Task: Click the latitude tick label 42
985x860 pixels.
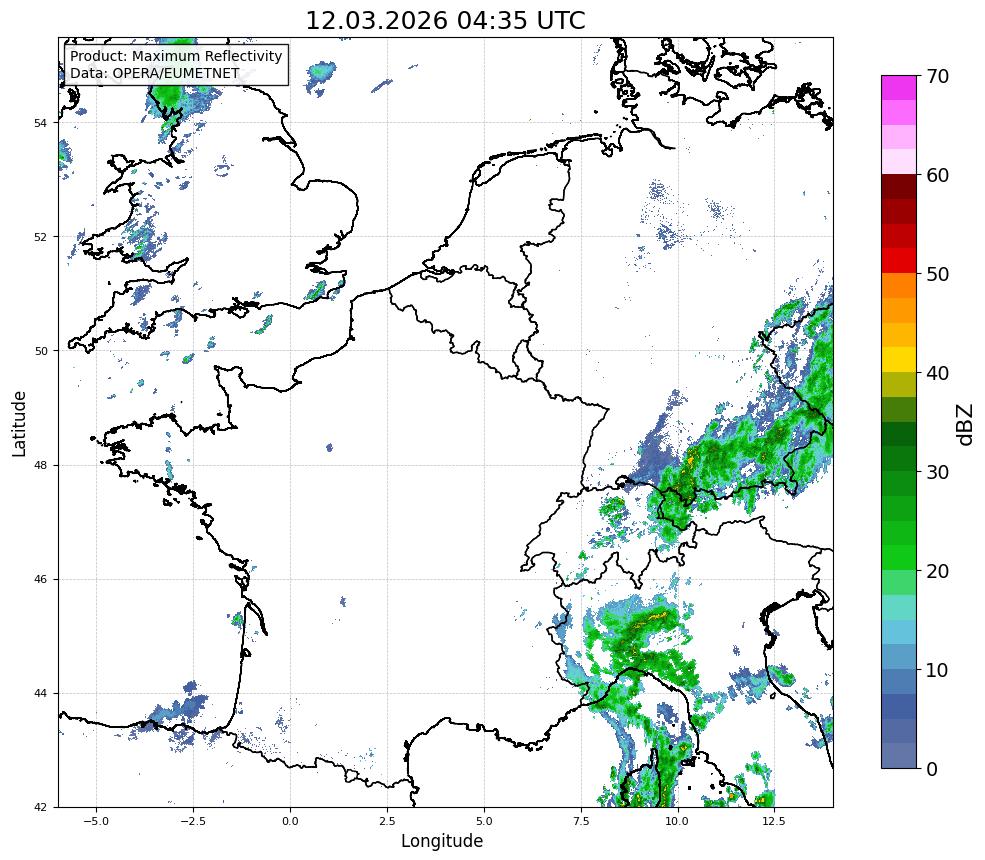Action: point(40,807)
